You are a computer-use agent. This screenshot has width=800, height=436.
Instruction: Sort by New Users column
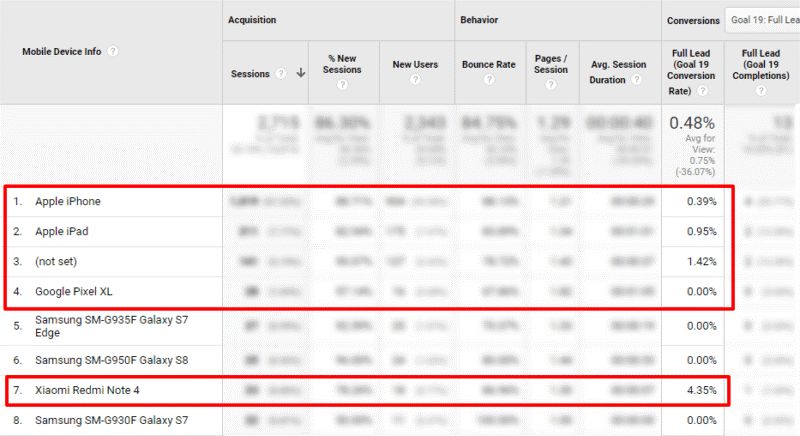[415, 64]
